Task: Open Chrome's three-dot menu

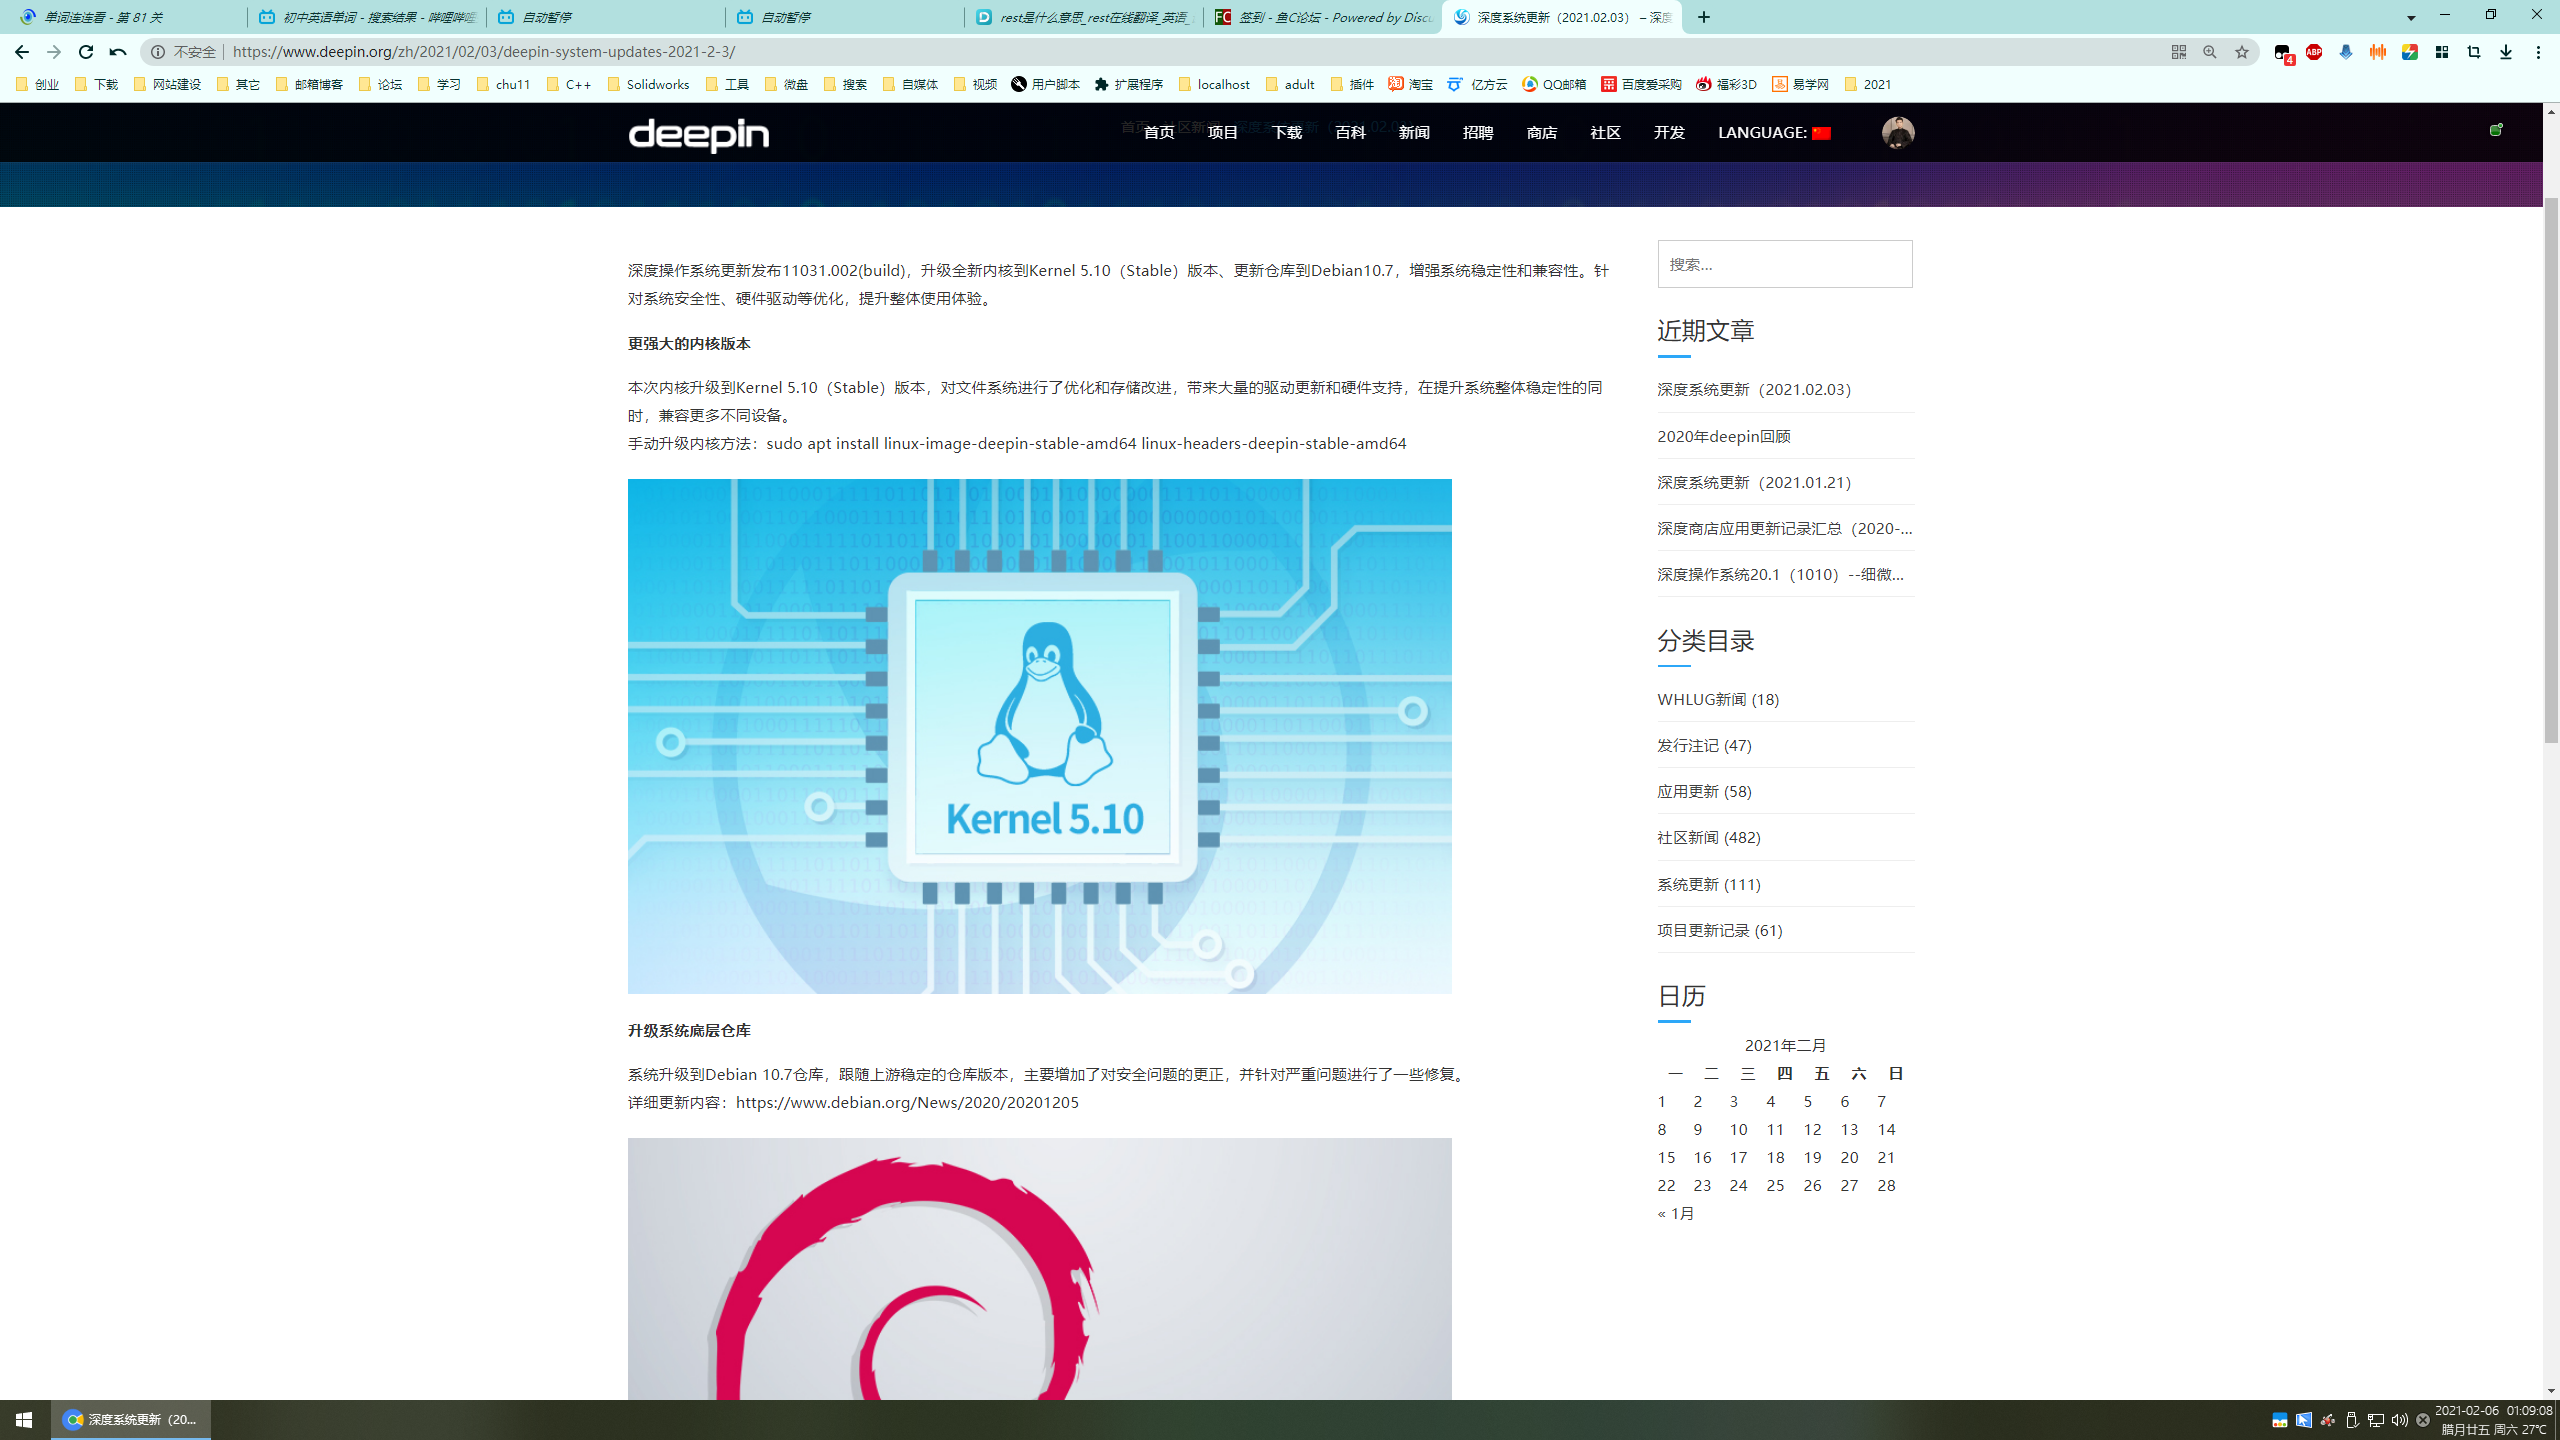Action: pyautogui.click(x=2538, y=52)
